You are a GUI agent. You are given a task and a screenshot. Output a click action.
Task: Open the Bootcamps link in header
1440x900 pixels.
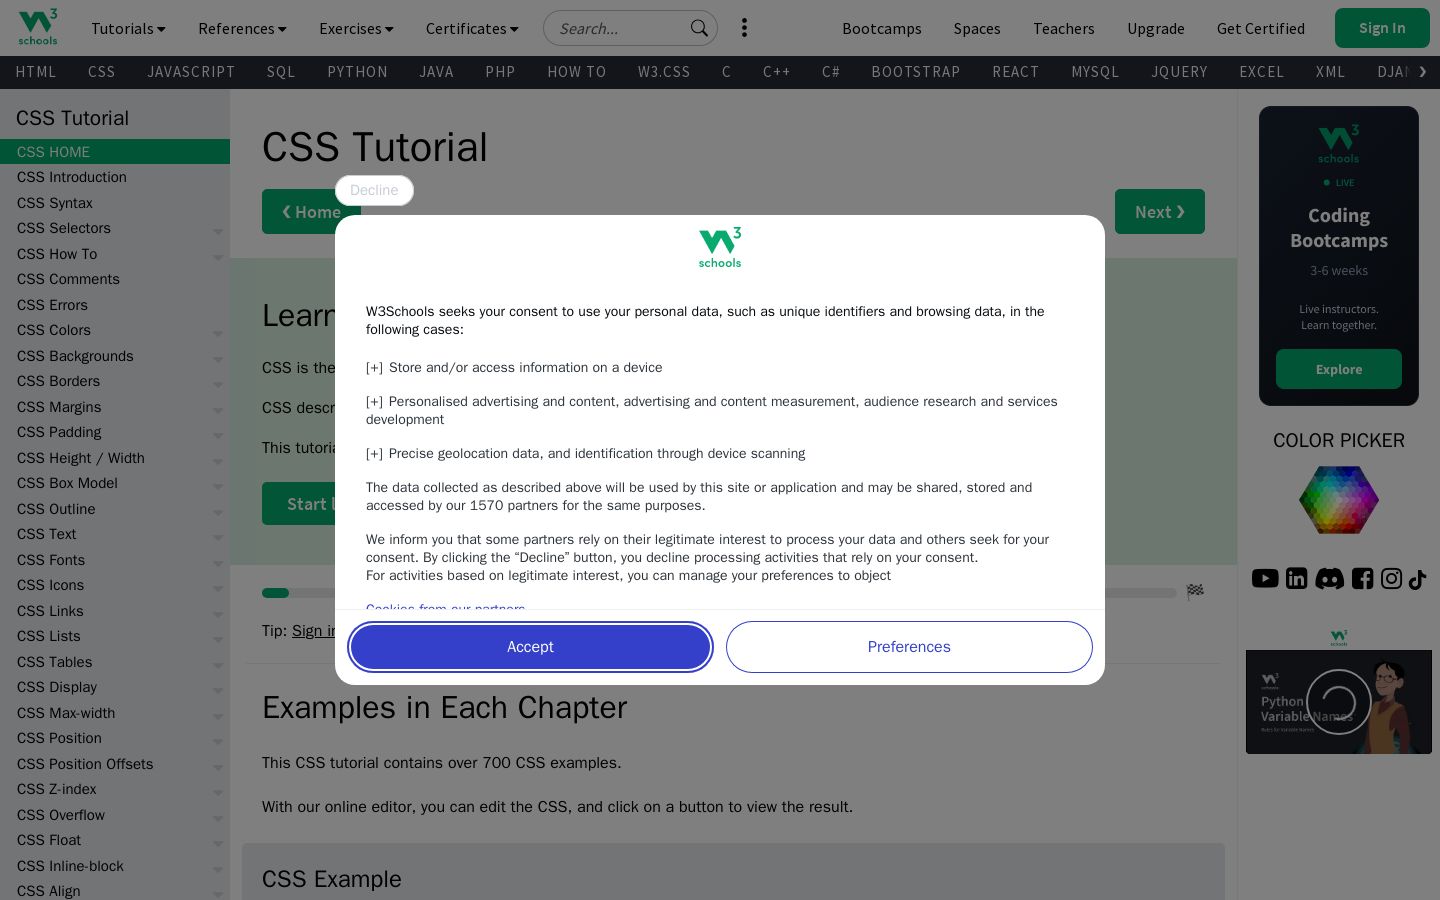click(882, 28)
